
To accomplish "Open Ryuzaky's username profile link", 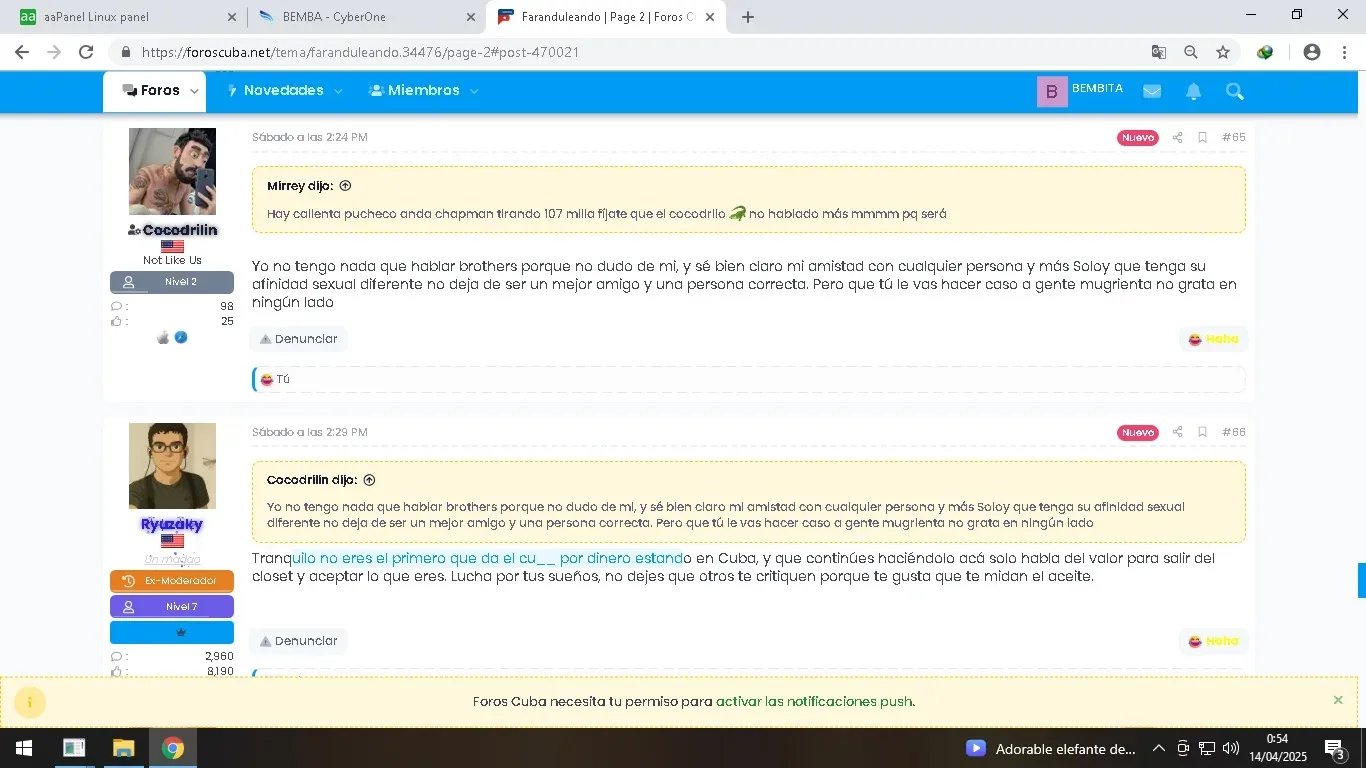I will pos(172,524).
